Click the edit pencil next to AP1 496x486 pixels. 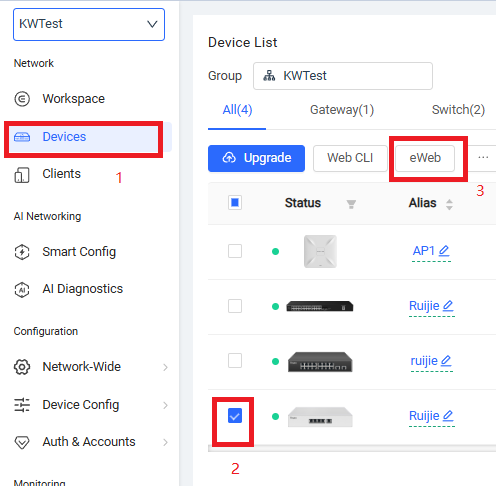[444, 250]
